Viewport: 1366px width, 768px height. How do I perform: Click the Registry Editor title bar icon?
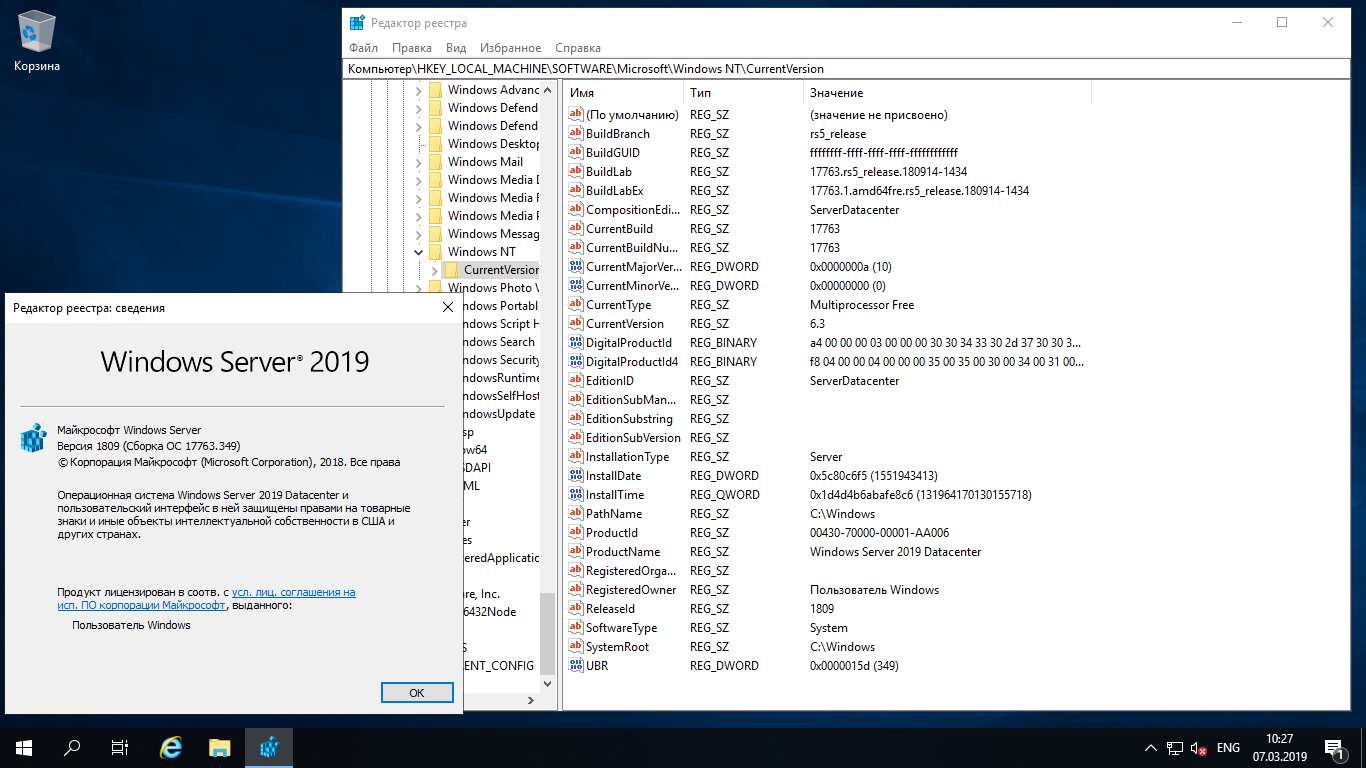point(357,22)
